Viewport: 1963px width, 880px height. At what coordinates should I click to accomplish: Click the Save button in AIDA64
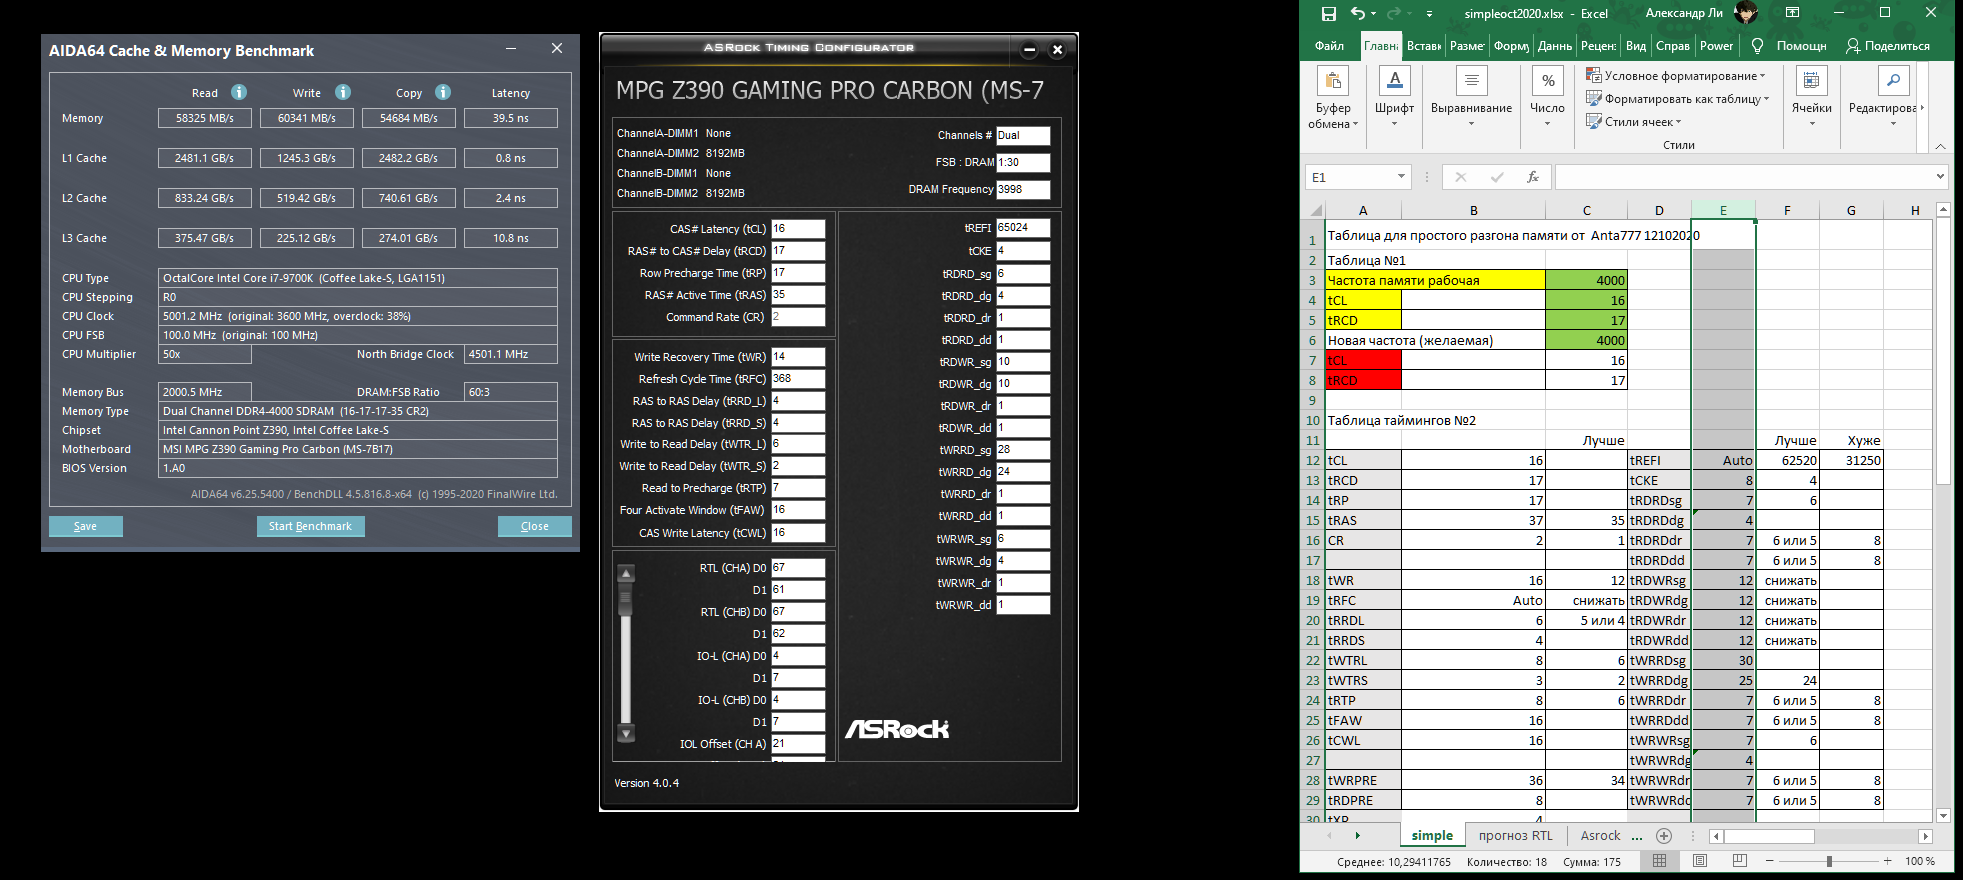click(x=86, y=526)
